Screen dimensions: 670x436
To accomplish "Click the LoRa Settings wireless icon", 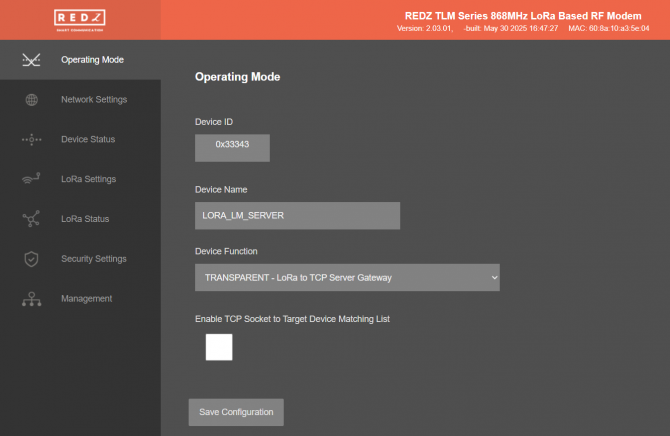I will click(31, 178).
